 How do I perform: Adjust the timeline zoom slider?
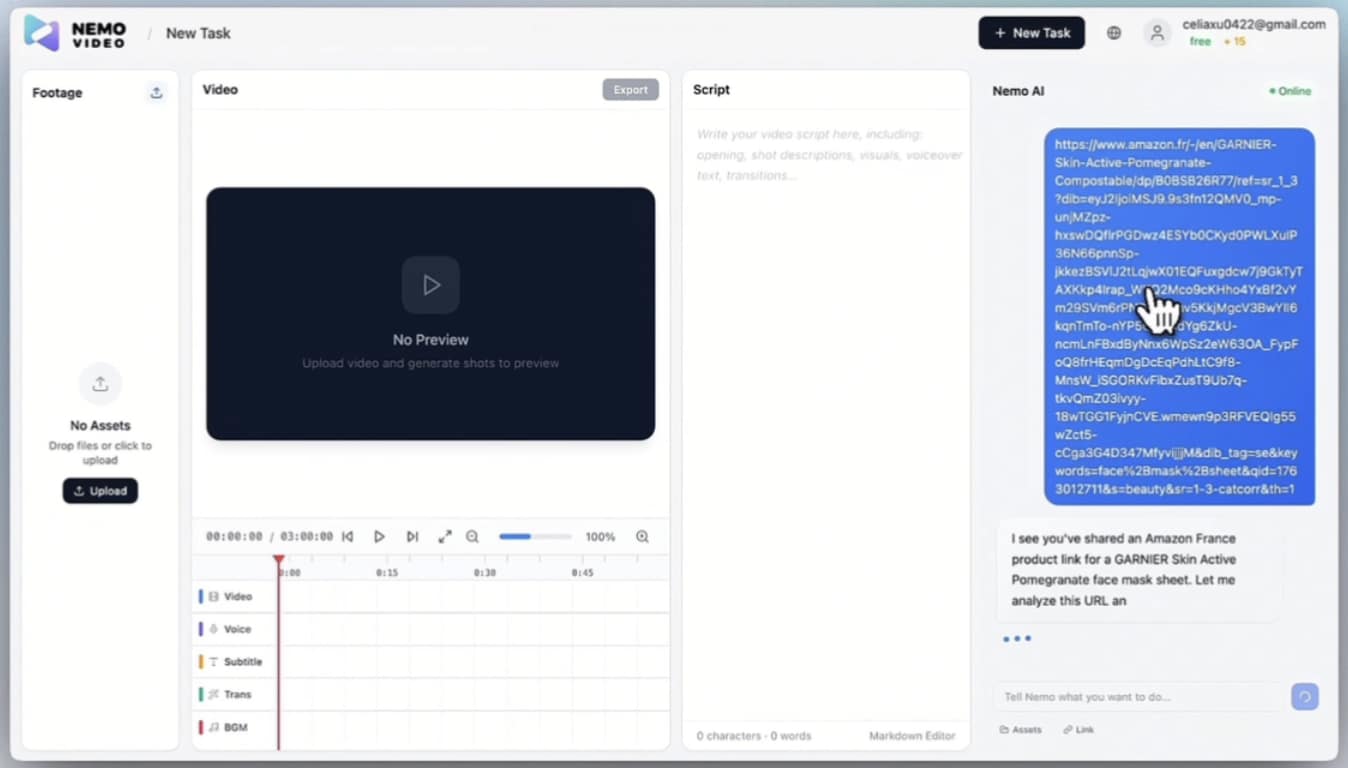tap(535, 536)
